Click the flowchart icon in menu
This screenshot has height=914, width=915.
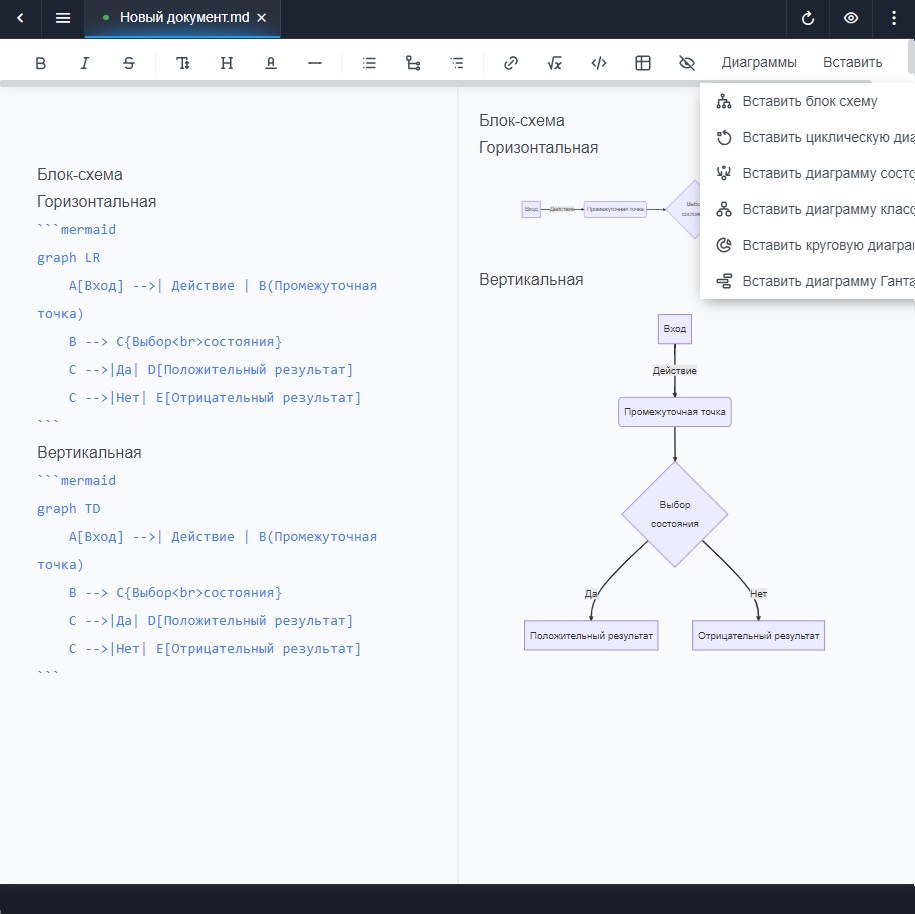pos(724,102)
